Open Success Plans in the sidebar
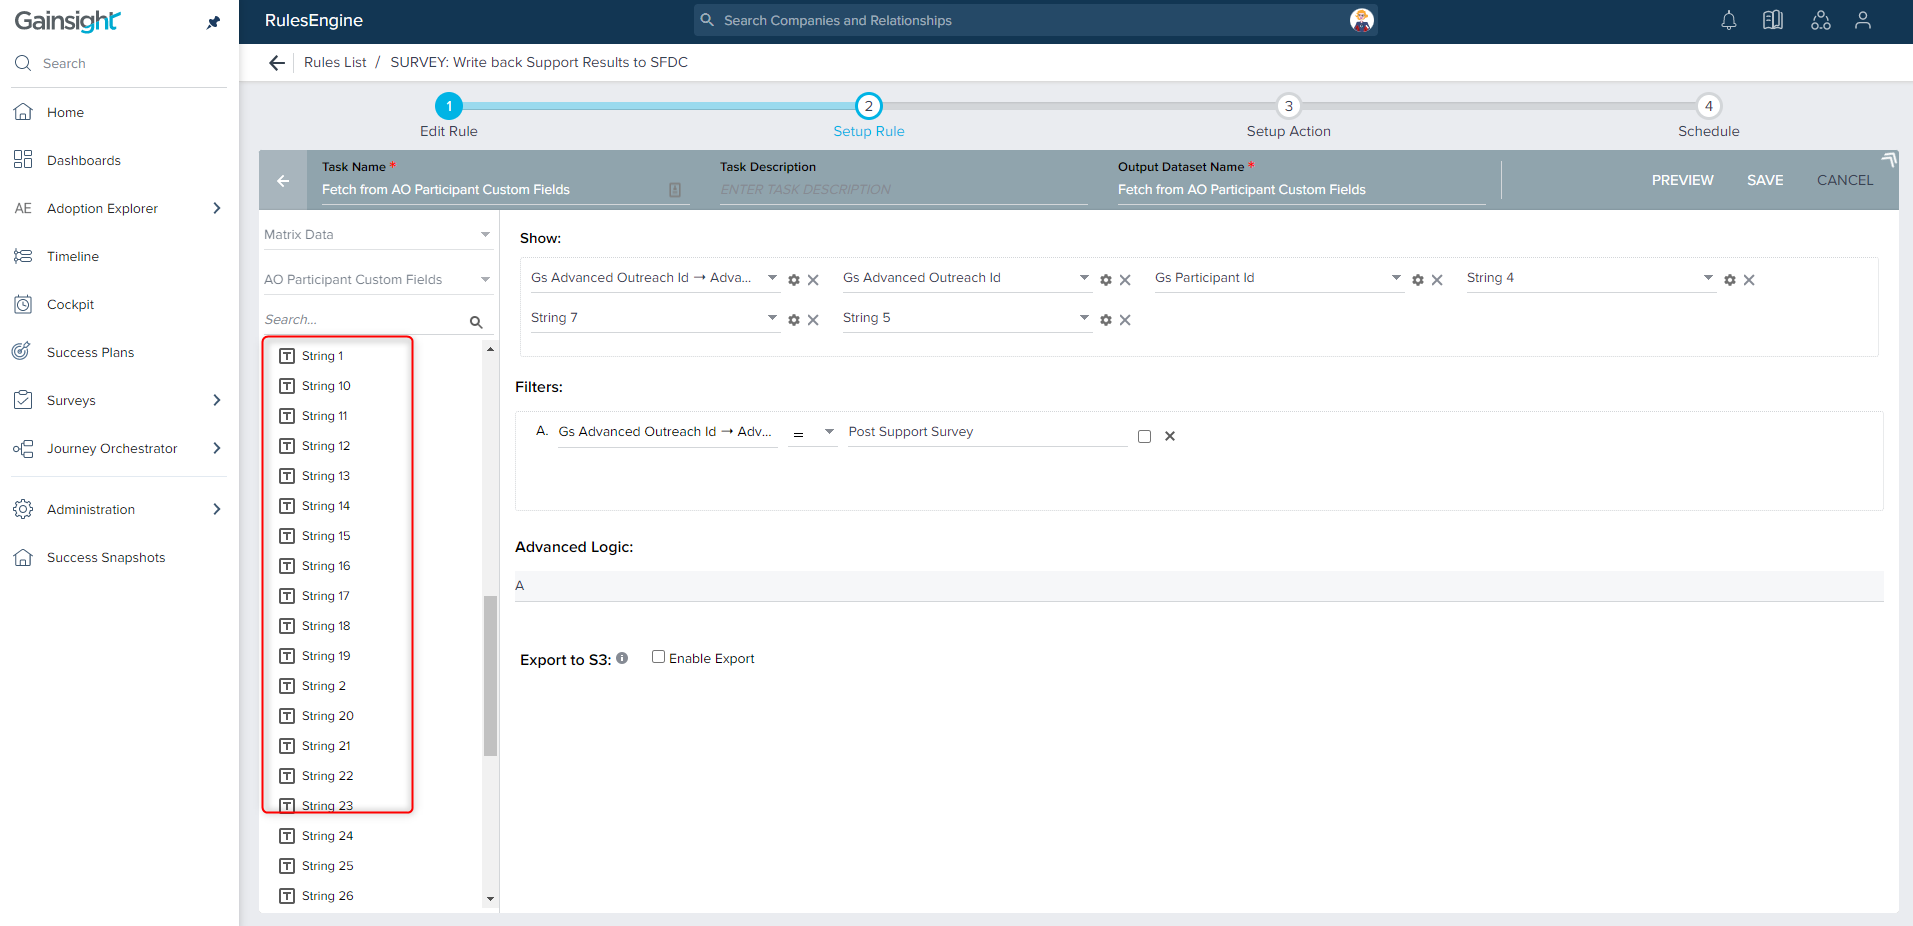The width and height of the screenshot is (1913, 926). [90, 352]
